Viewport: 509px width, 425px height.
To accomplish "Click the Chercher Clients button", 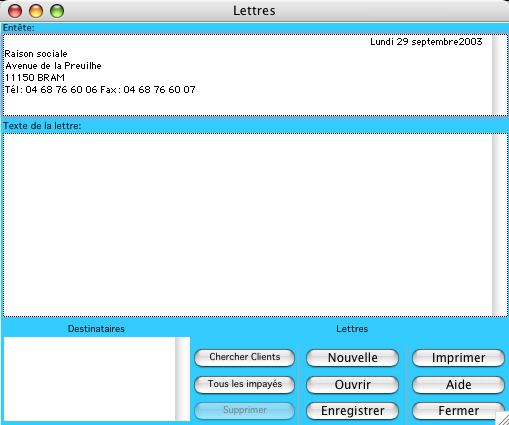I will click(244, 358).
